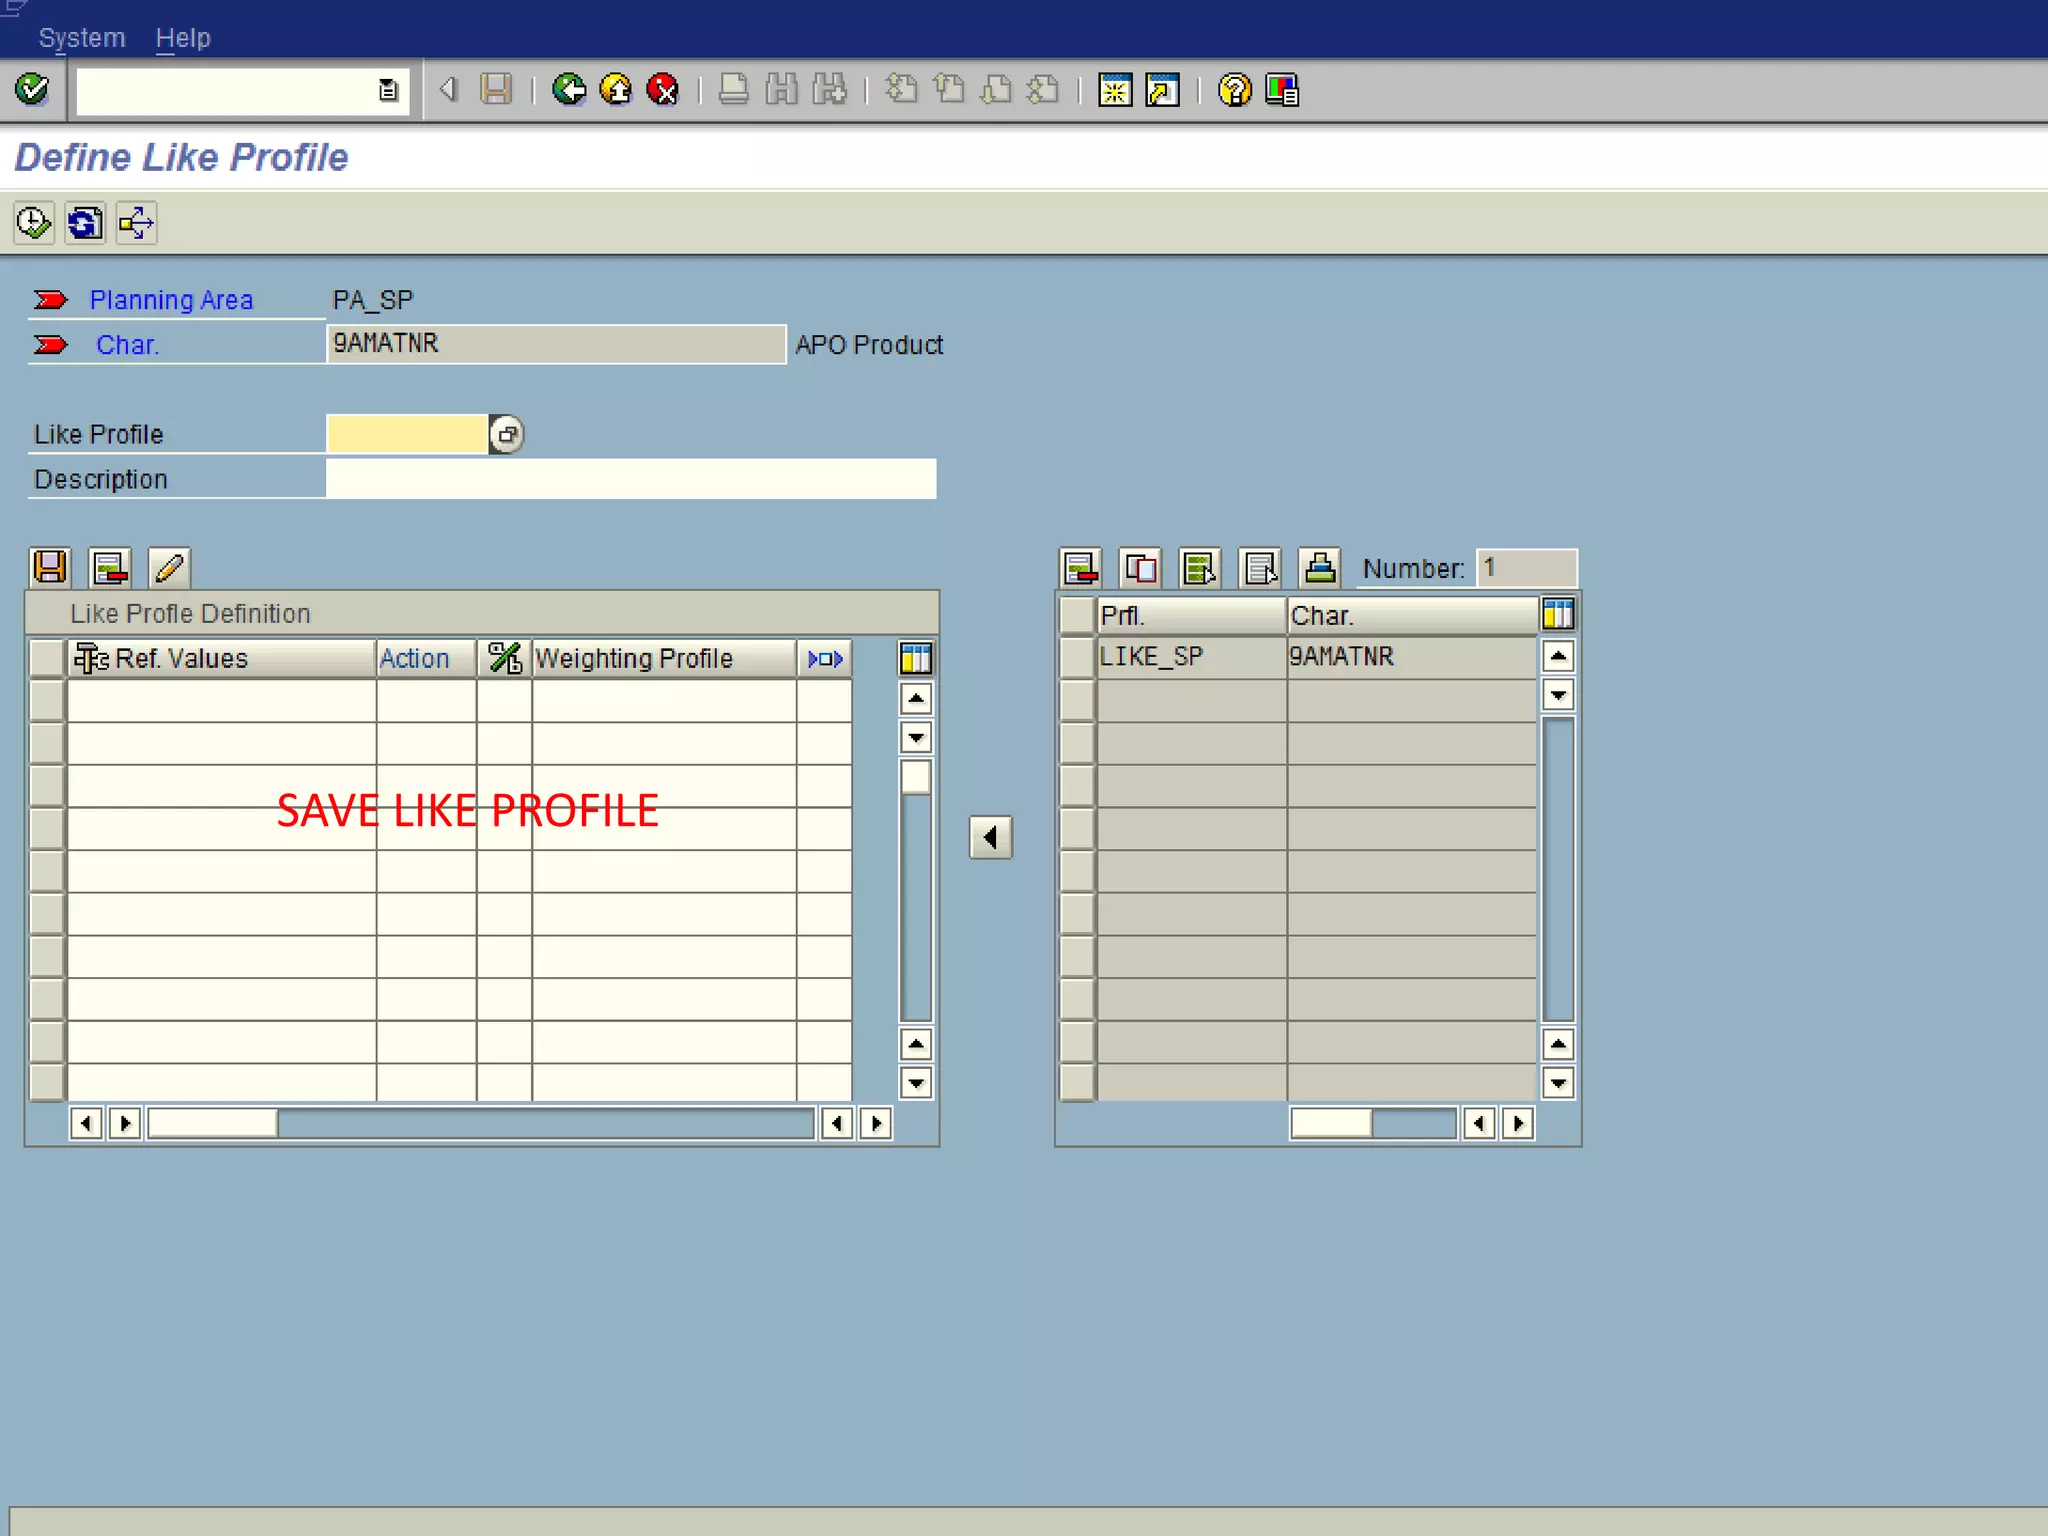Click the horizontal scrollbar of the Prfl. table
Viewport: 2048px width, 1536px height.
1373,1123
